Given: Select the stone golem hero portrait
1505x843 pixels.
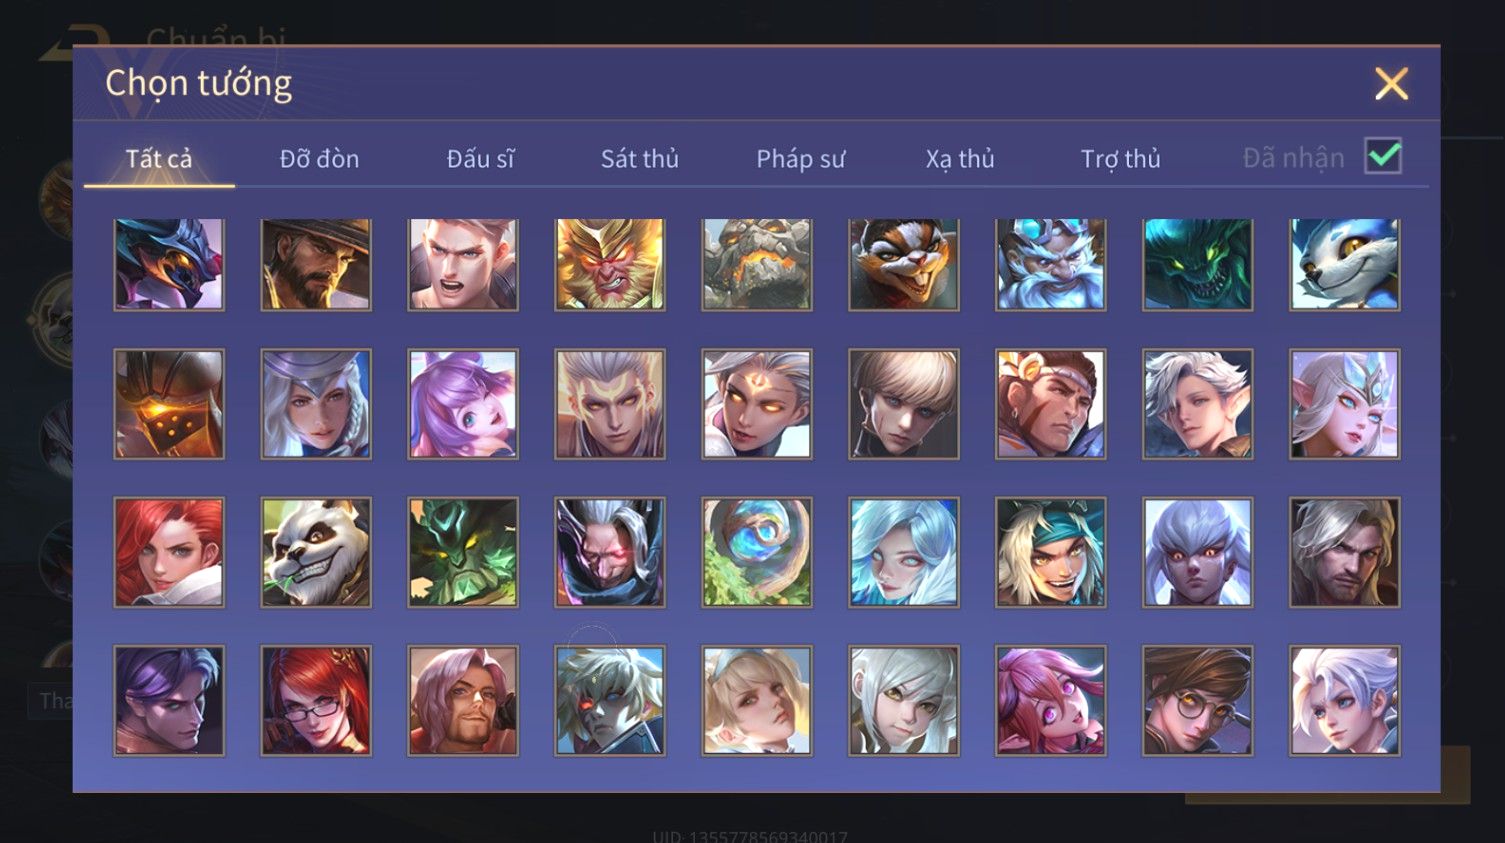Looking at the screenshot, I should [x=757, y=264].
